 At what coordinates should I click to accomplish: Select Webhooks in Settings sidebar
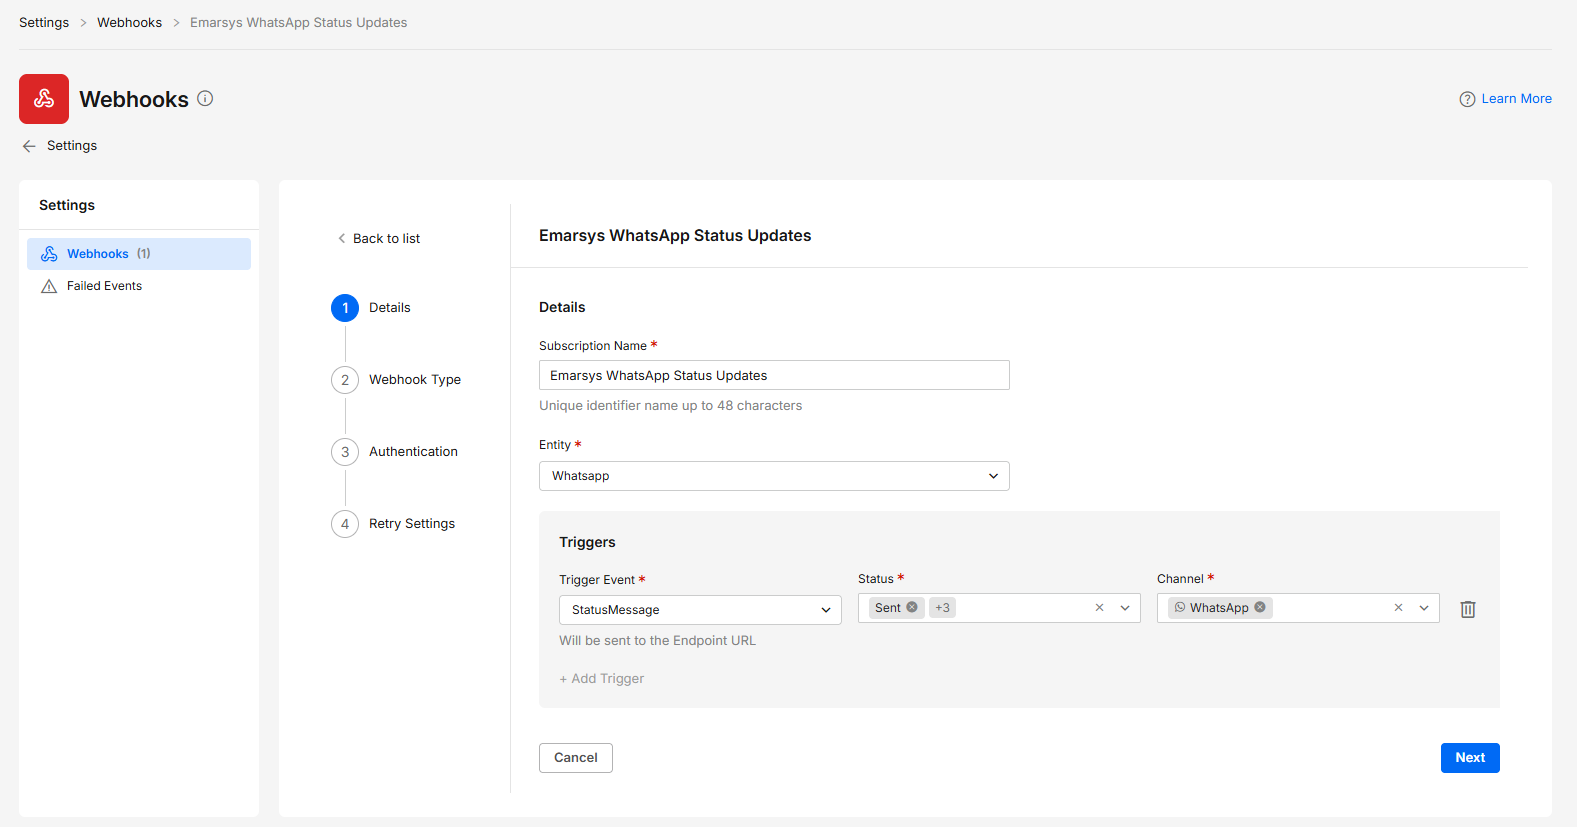pyautogui.click(x=139, y=254)
